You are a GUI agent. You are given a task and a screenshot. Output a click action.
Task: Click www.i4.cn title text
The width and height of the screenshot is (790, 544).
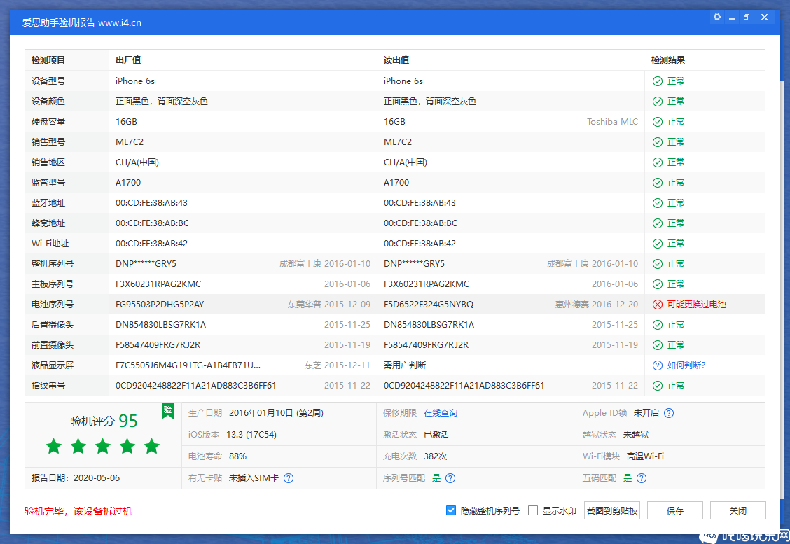[x=120, y=23]
